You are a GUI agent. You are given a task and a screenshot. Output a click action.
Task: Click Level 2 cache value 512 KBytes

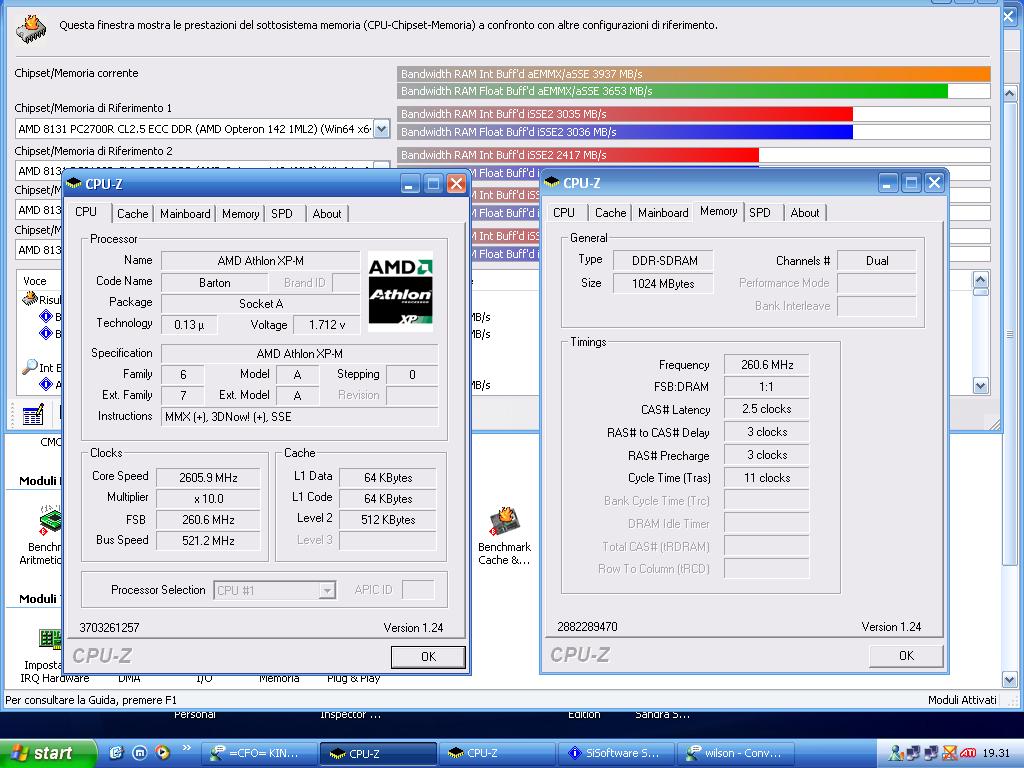tap(388, 520)
